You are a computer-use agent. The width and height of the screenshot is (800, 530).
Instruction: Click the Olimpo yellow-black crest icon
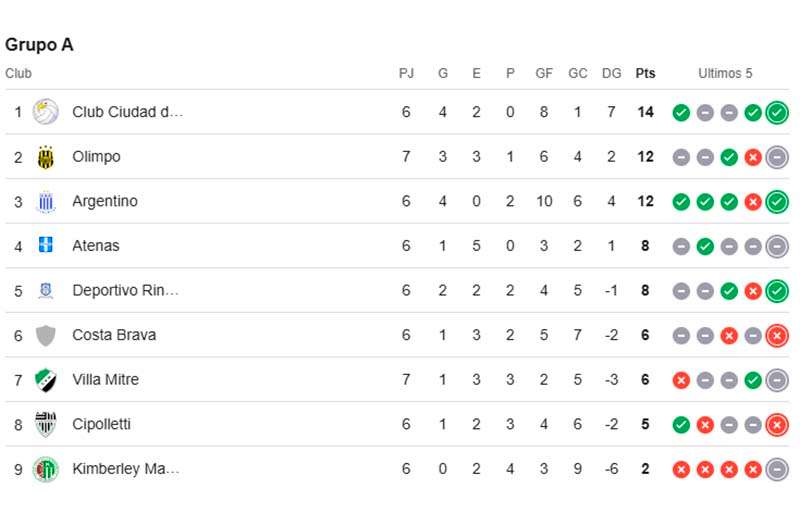tap(45, 157)
